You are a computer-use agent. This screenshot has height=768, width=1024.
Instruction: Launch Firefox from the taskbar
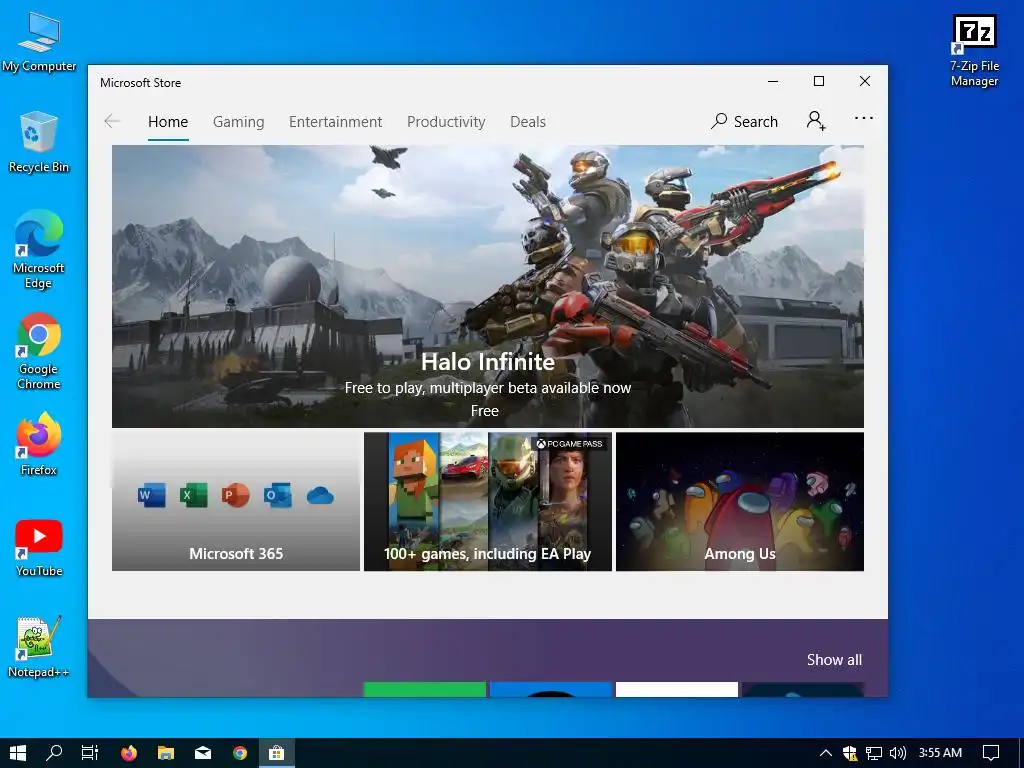point(129,753)
